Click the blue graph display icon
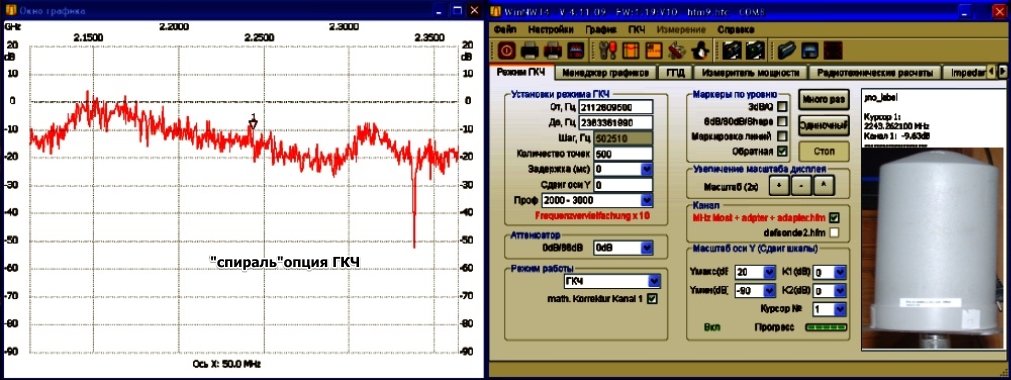This screenshot has width=1011, height=380. point(574,50)
